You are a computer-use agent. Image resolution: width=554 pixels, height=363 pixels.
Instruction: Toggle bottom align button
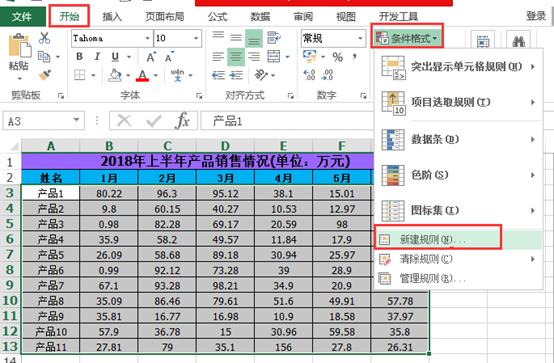point(254,38)
